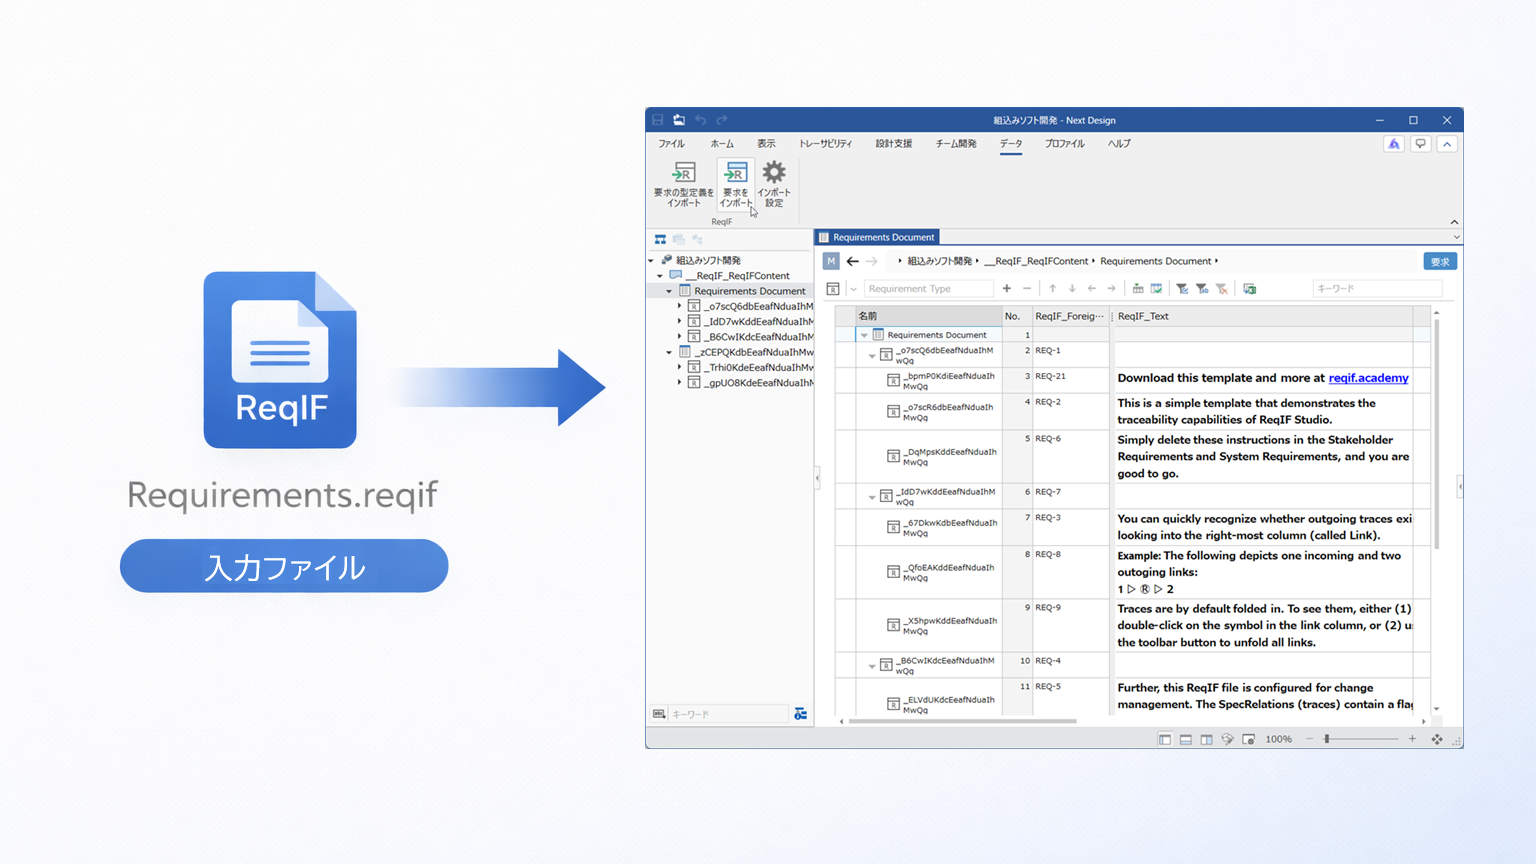Click the save icon in title bar
The image size is (1536, 864).
tap(658, 120)
